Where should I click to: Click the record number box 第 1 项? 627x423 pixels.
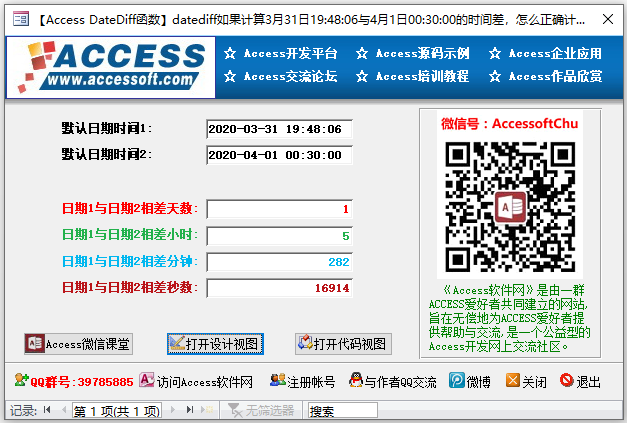point(117,411)
